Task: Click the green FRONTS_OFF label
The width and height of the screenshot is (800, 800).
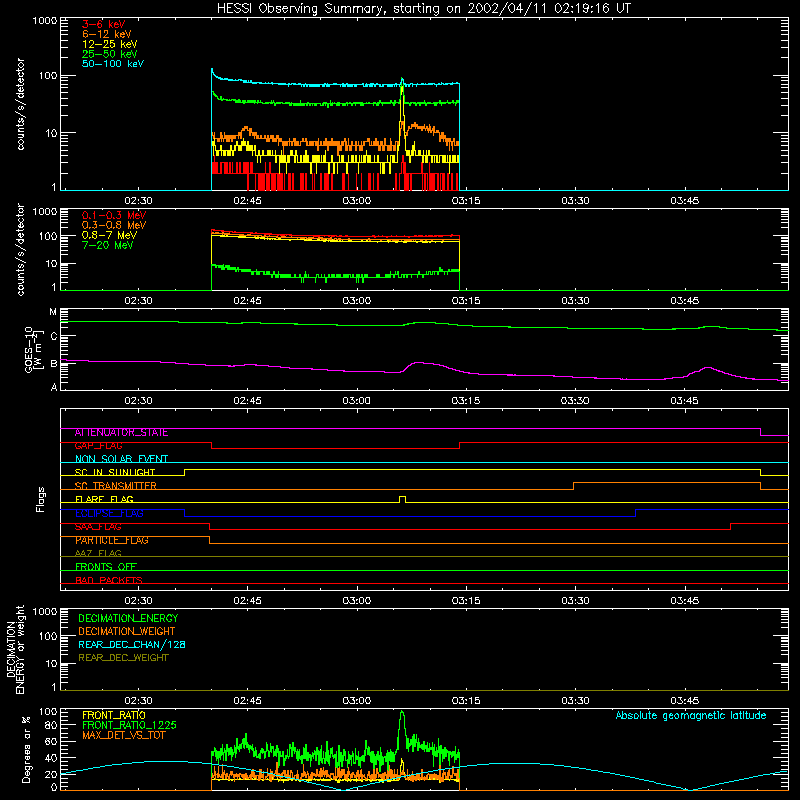Action: point(106,567)
